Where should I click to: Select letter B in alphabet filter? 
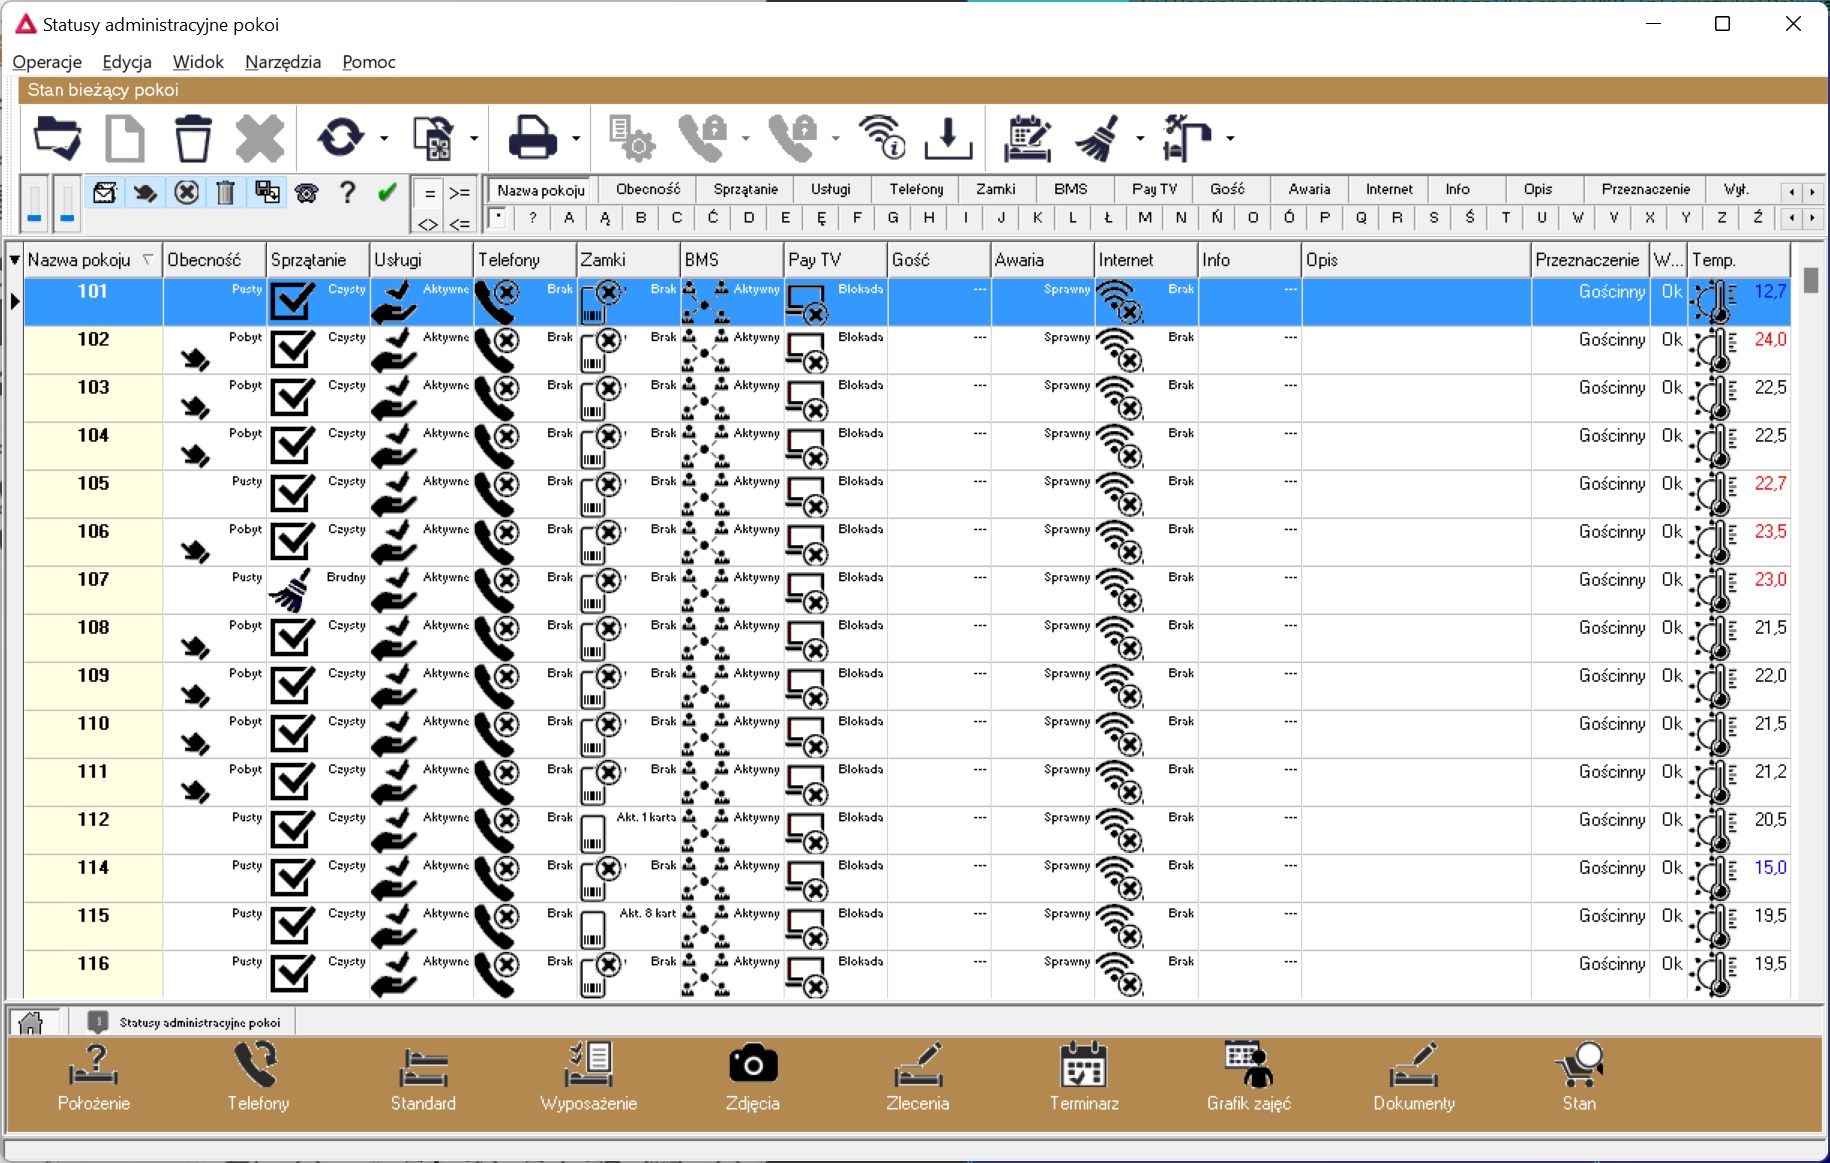641,217
